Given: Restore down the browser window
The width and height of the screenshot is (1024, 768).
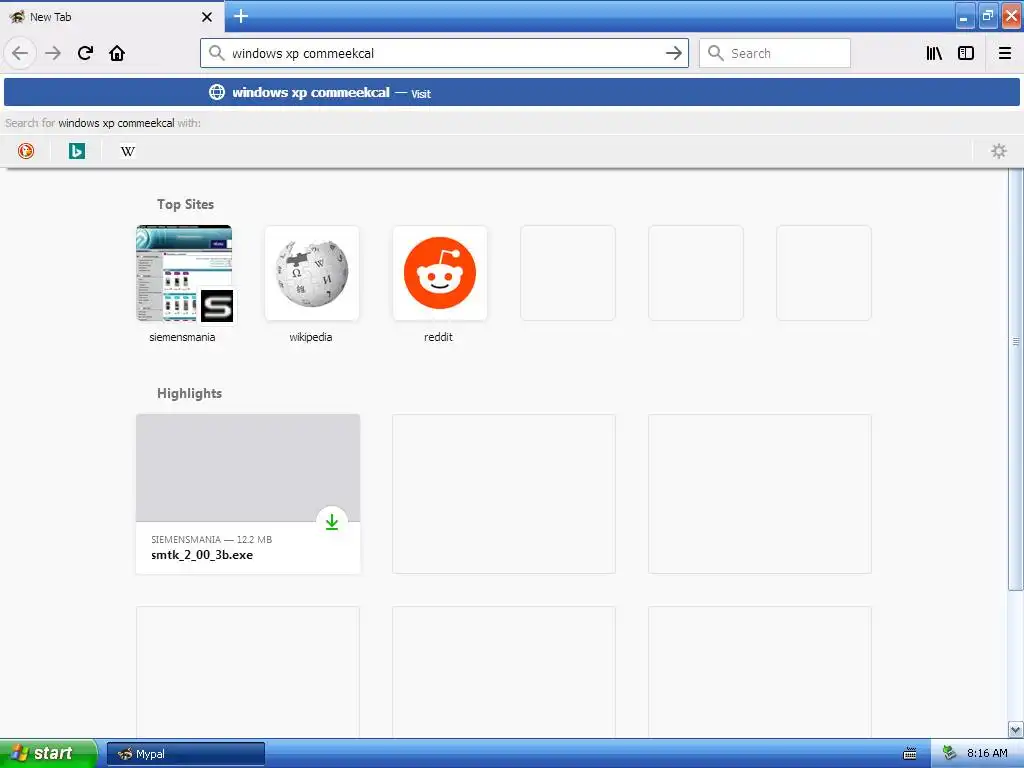Looking at the screenshot, I should click(x=988, y=16).
